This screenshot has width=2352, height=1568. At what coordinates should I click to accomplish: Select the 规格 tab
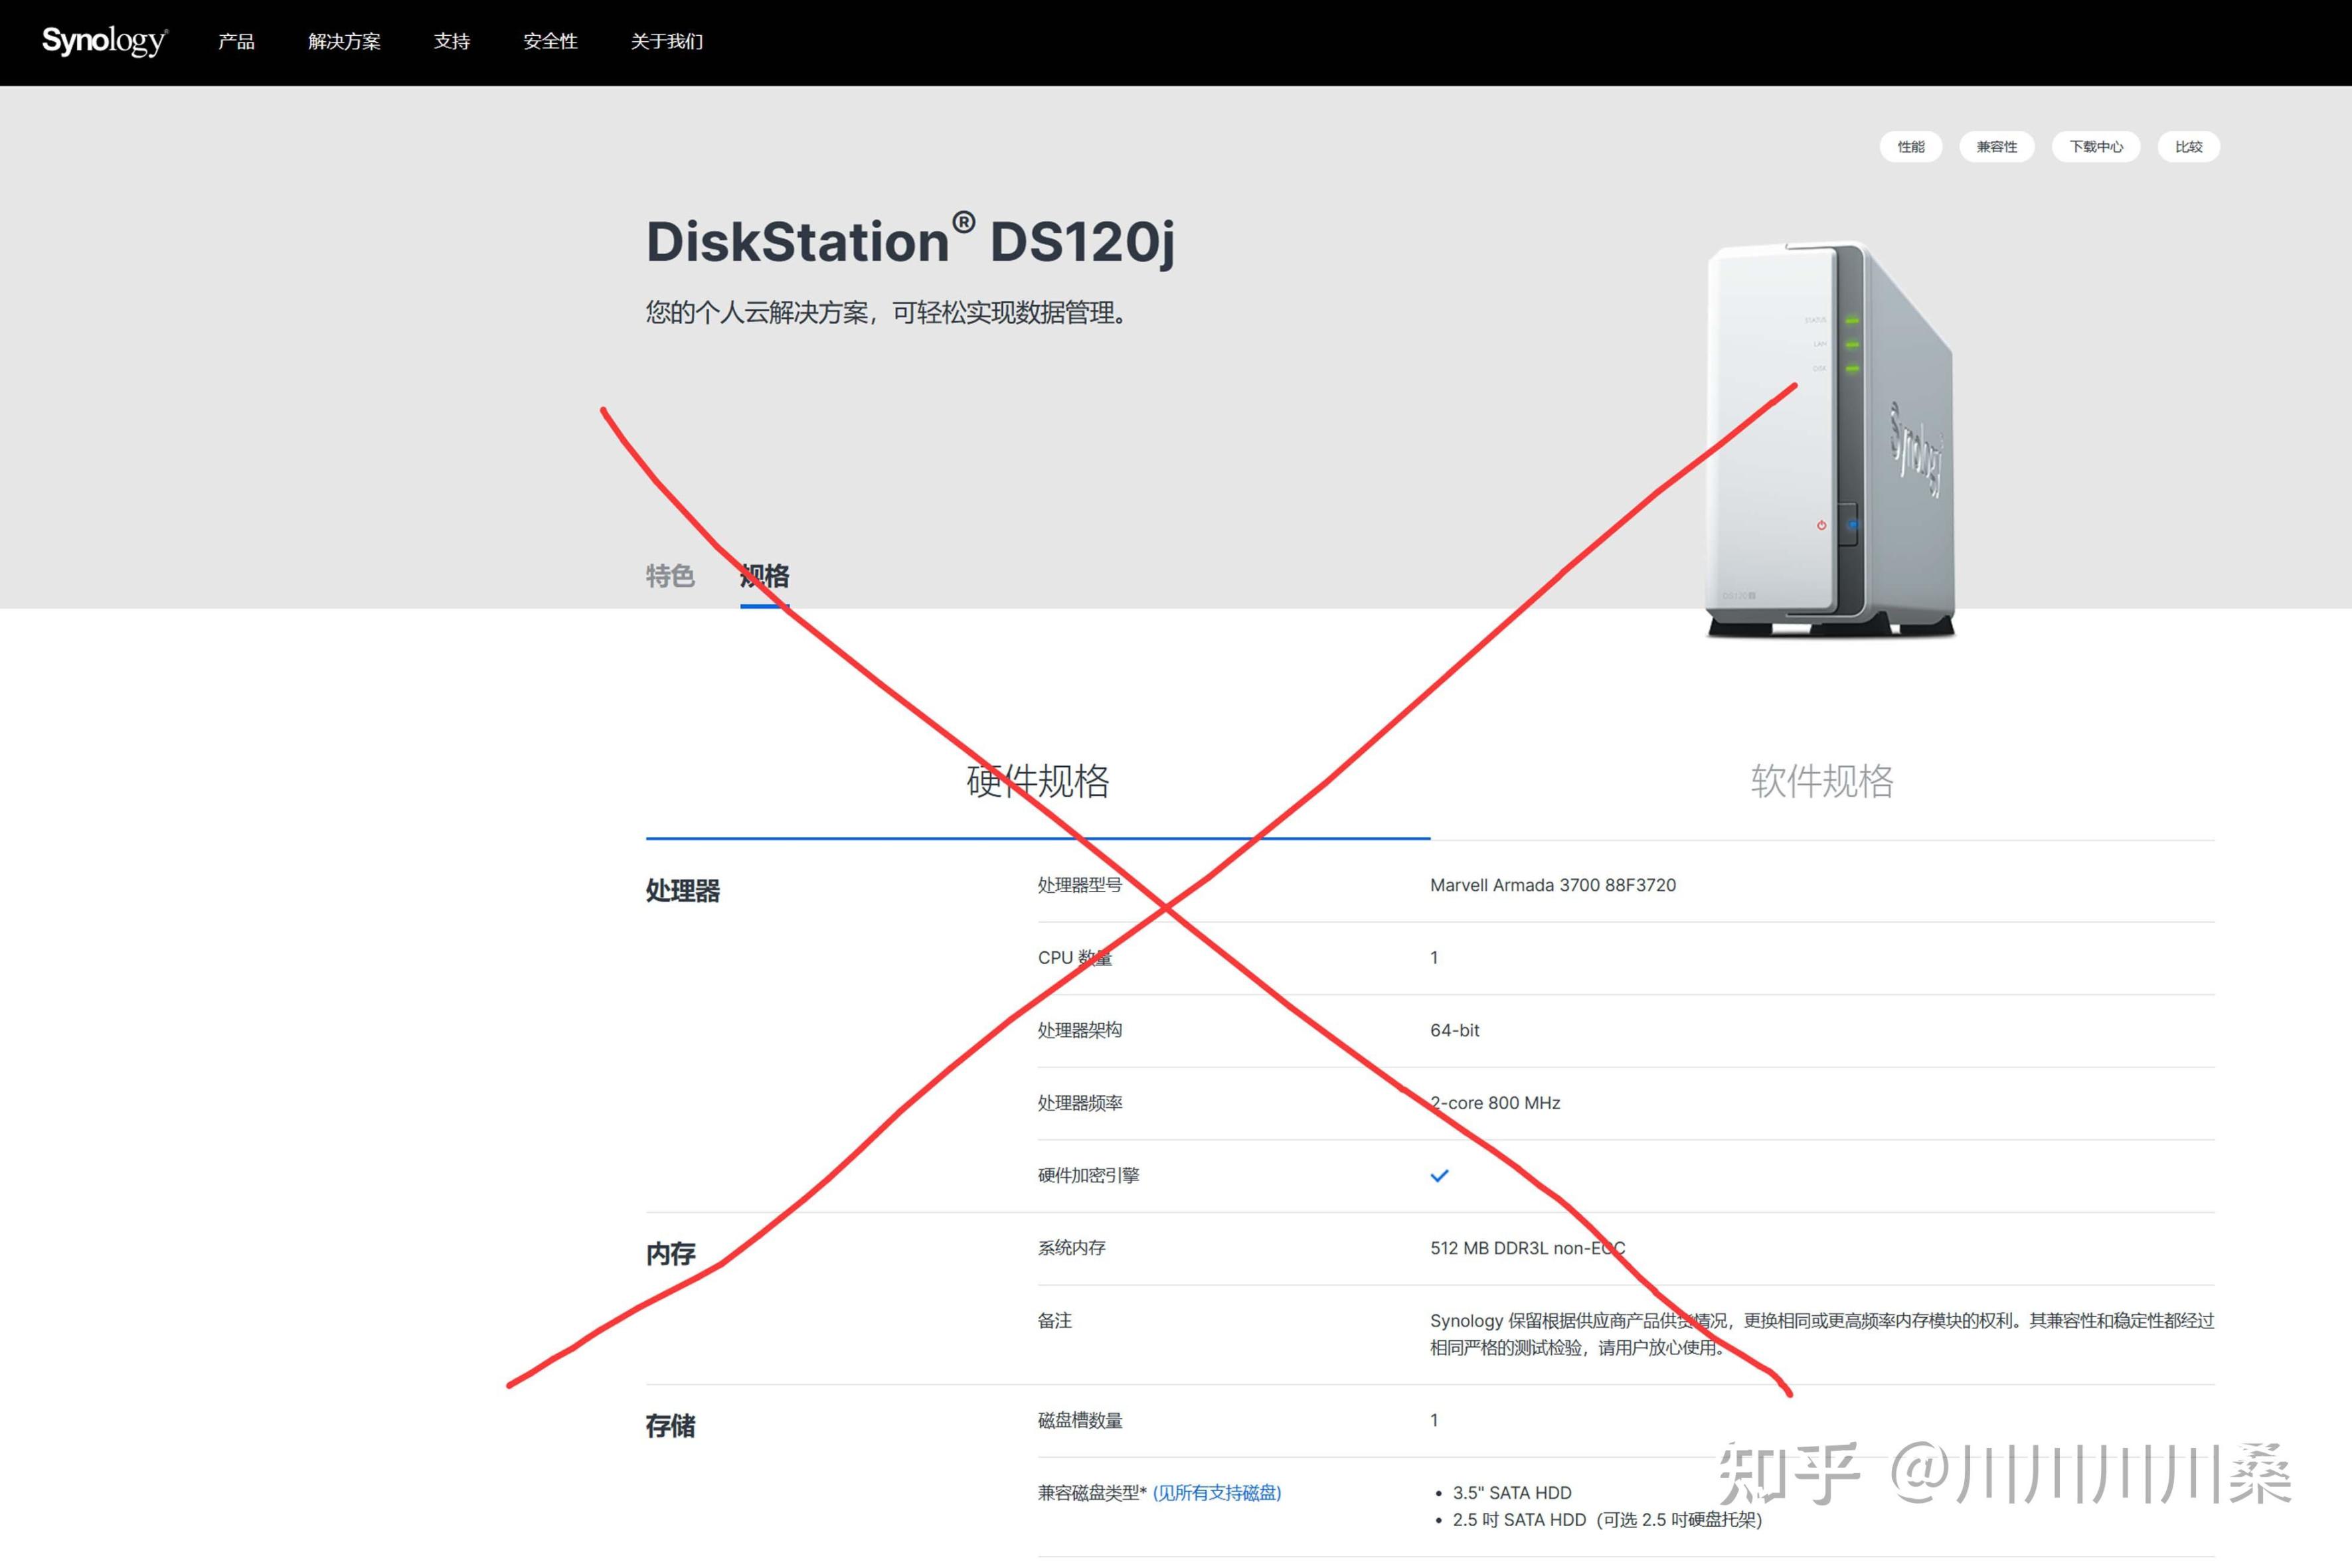765,576
